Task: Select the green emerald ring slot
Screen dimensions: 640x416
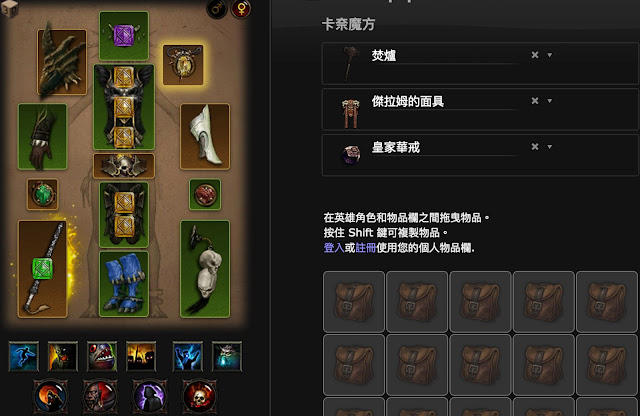Action: coord(42,194)
